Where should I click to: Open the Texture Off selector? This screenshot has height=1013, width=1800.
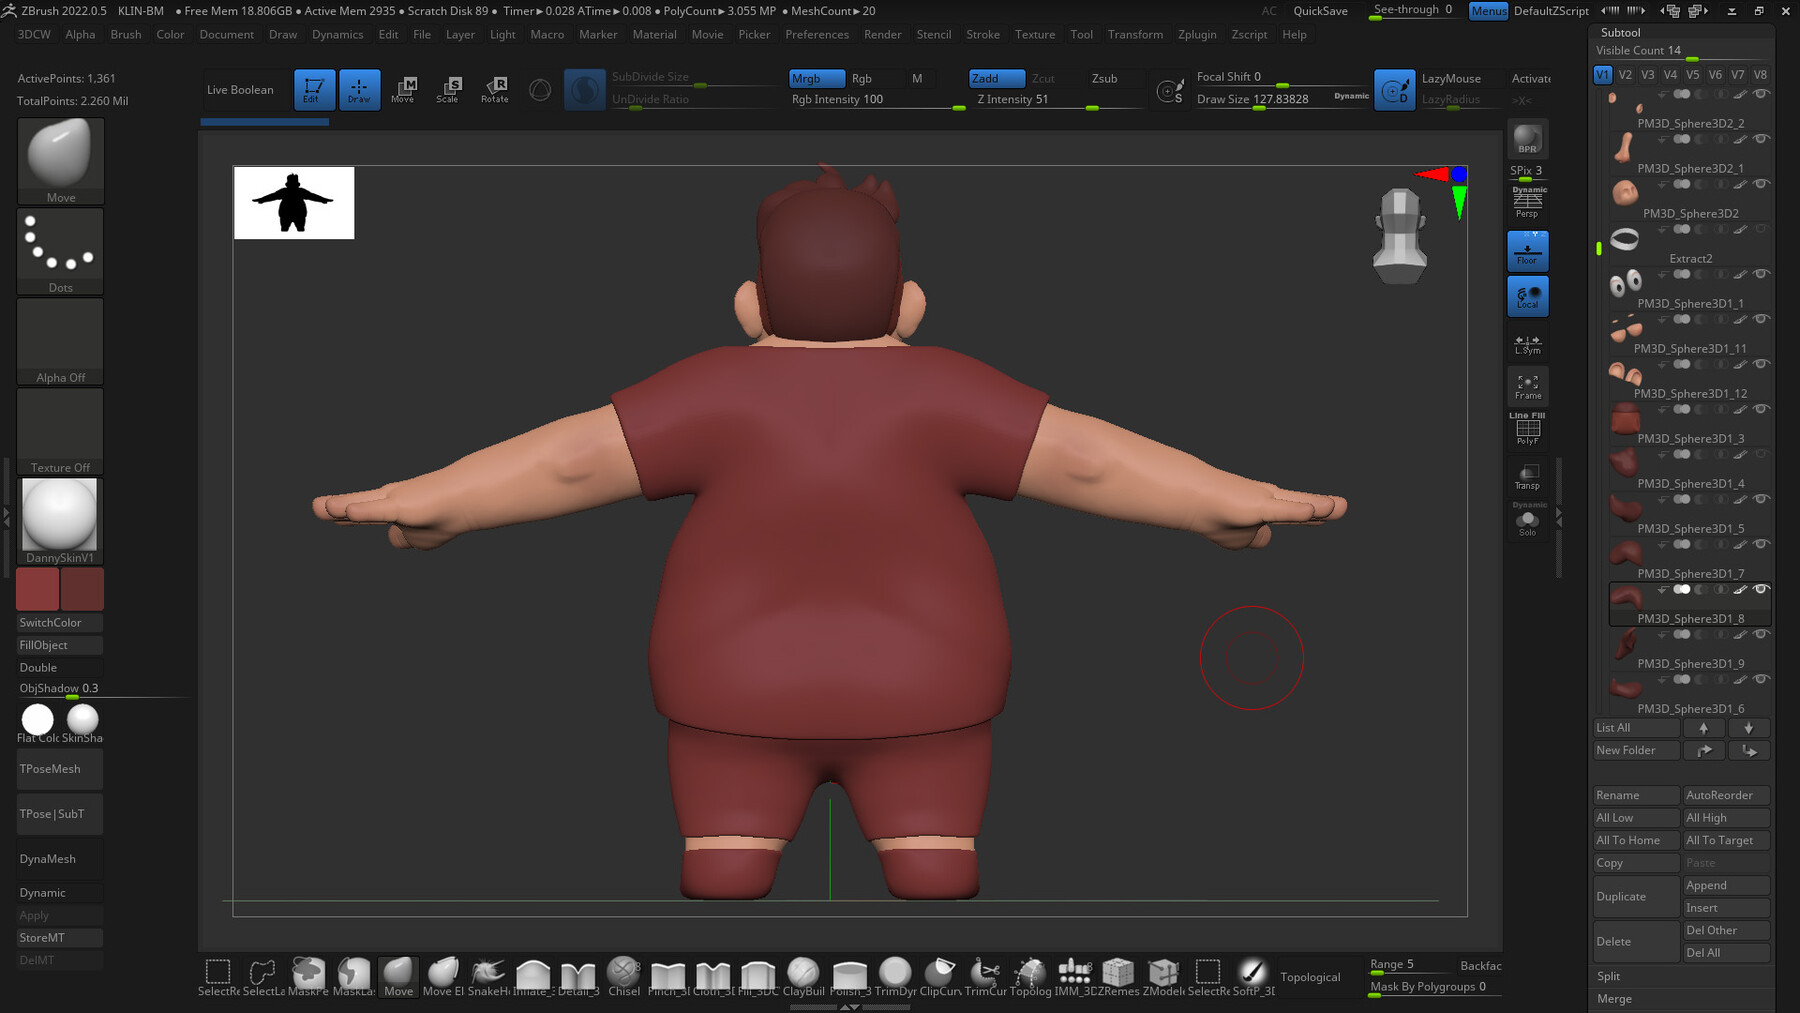[x=60, y=431]
